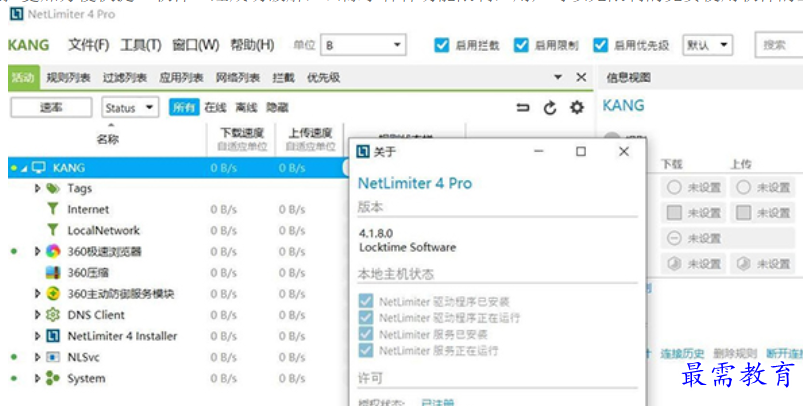Sort by the 下载速度 column header

[x=242, y=133]
